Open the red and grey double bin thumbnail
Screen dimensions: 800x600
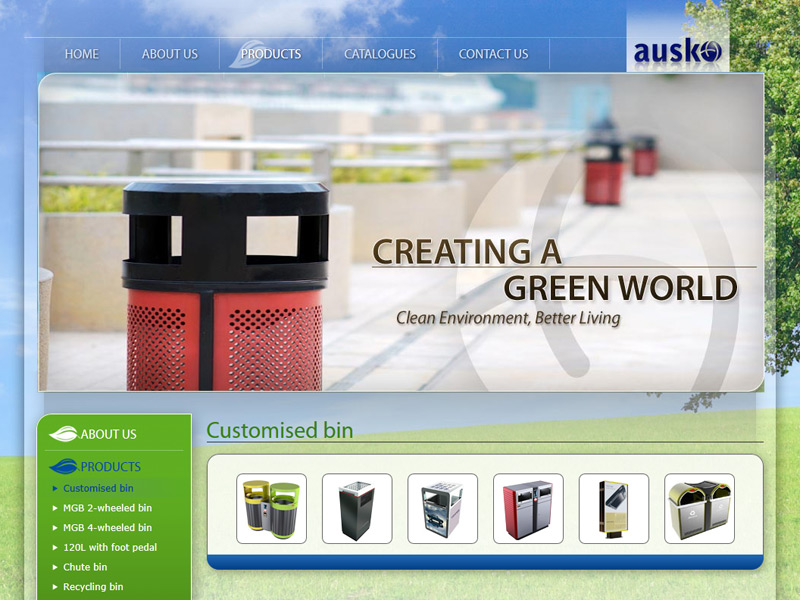pyautogui.click(x=529, y=509)
